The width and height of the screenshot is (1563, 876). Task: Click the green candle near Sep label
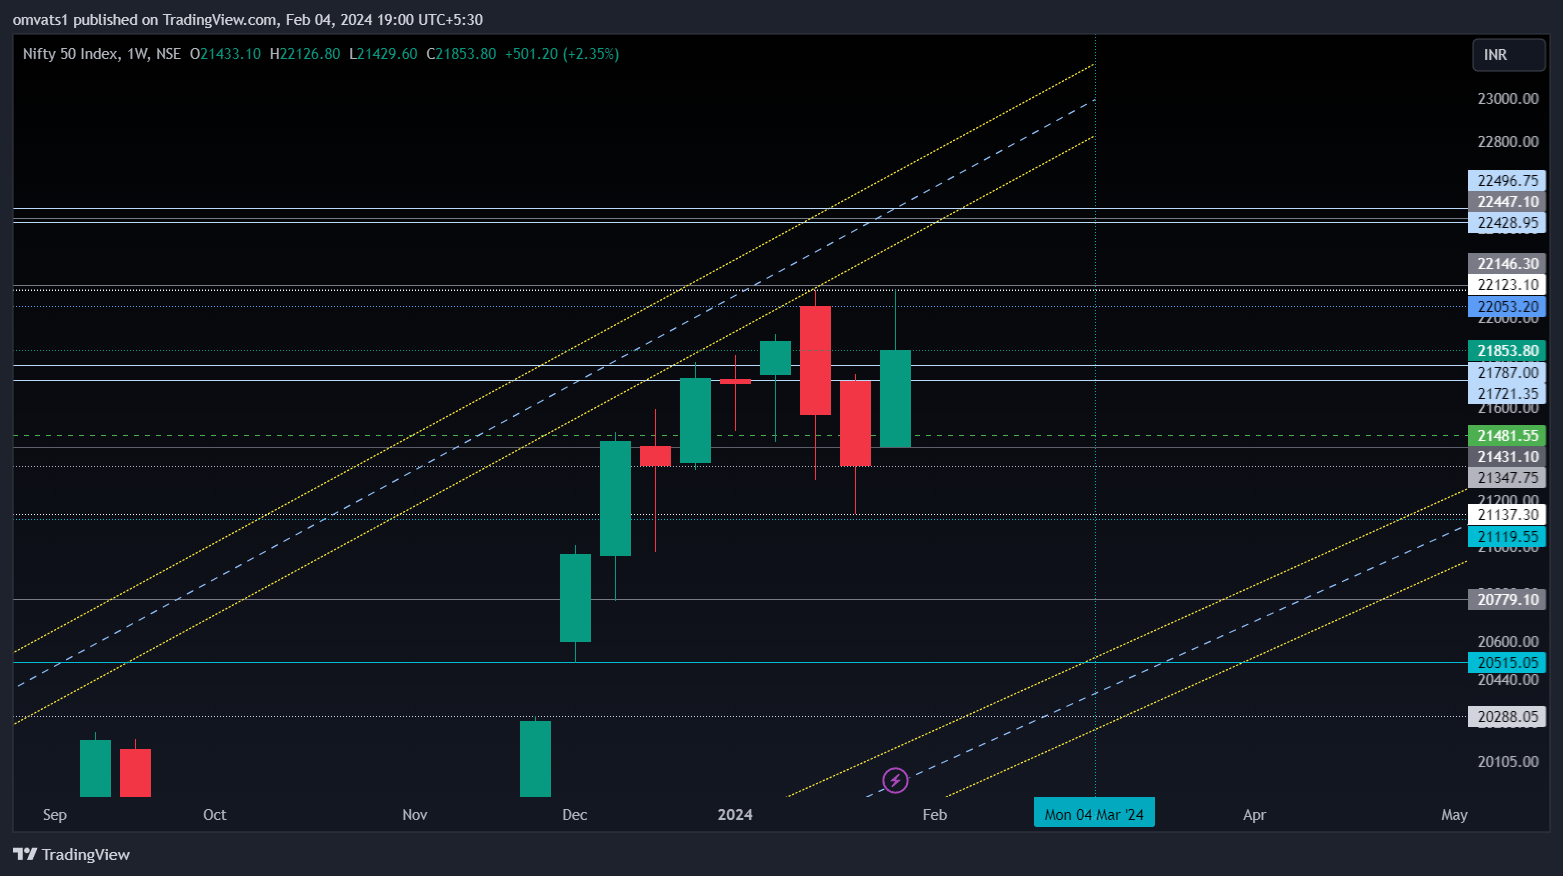point(95,768)
